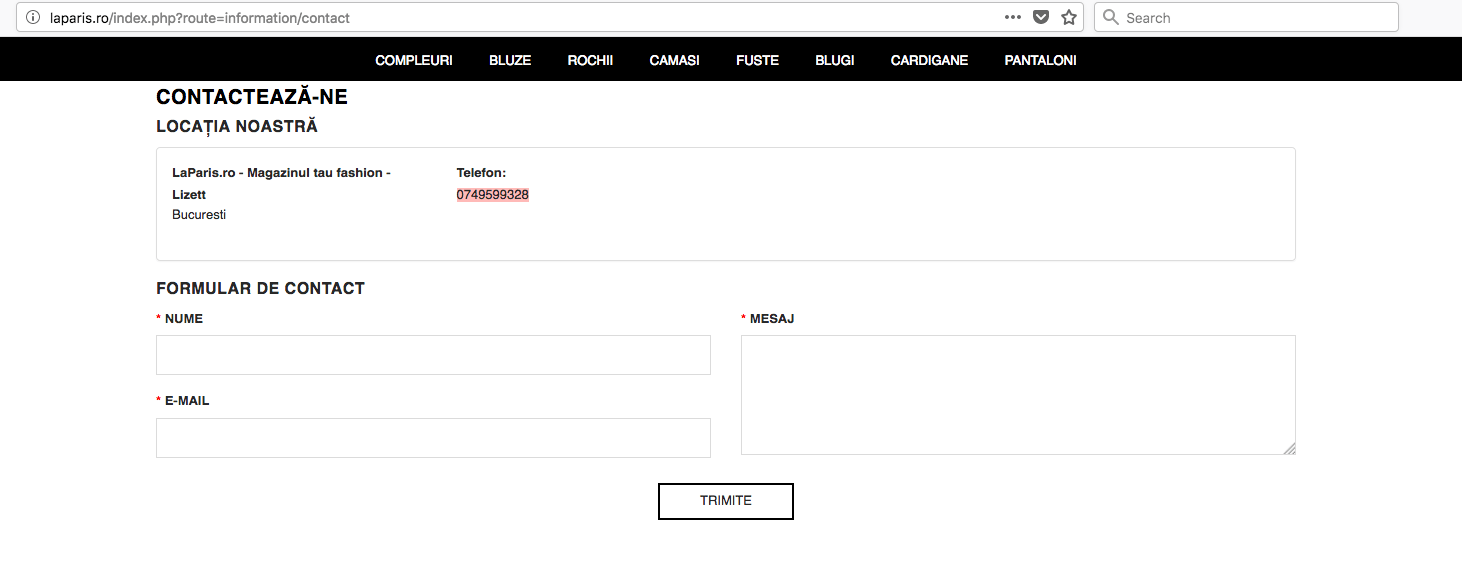The image size is (1462, 574).
Task: Click the magnifier icon in search box
Action: pyautogui.click(x=1110, y=18)
